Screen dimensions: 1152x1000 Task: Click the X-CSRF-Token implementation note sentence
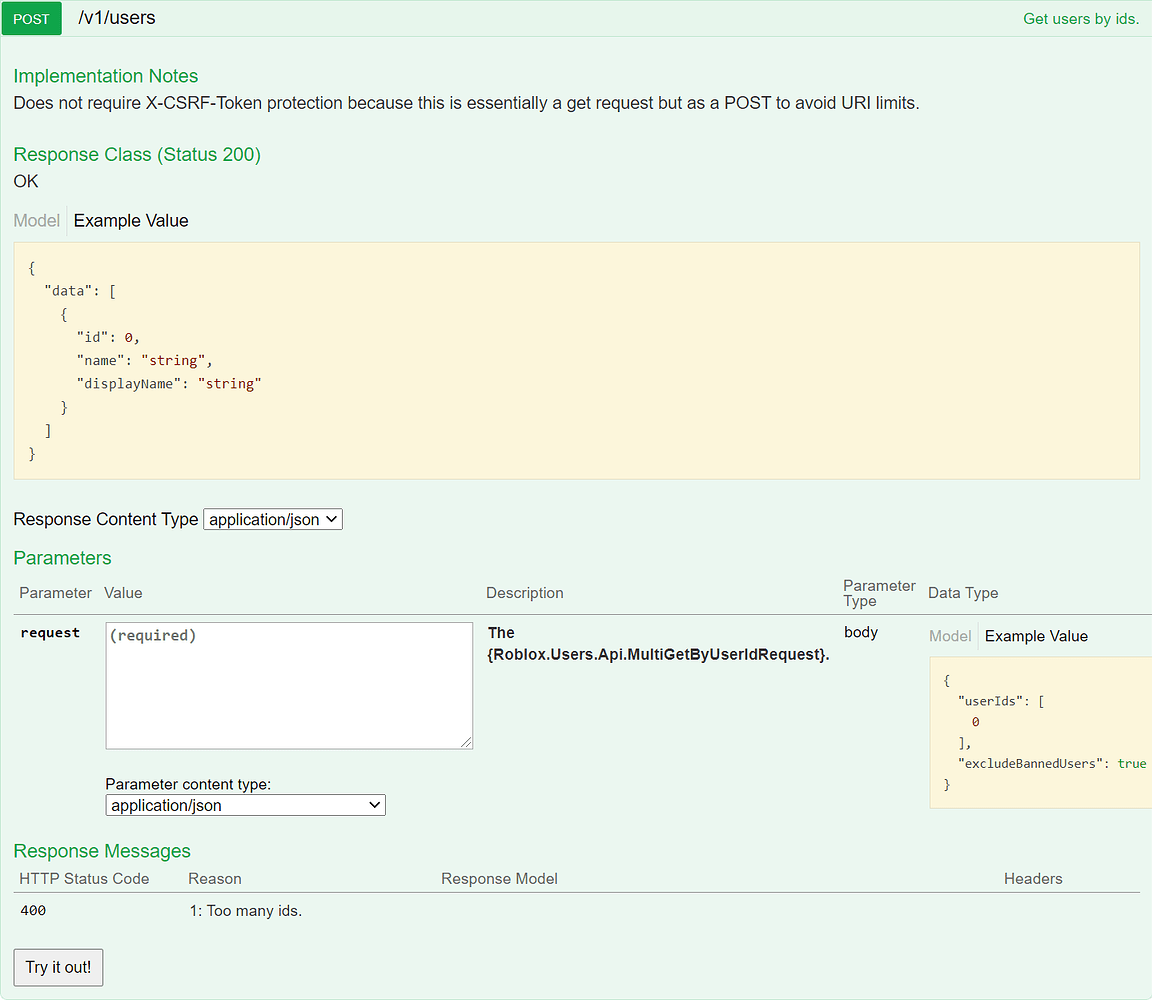[x=467, y=103]
